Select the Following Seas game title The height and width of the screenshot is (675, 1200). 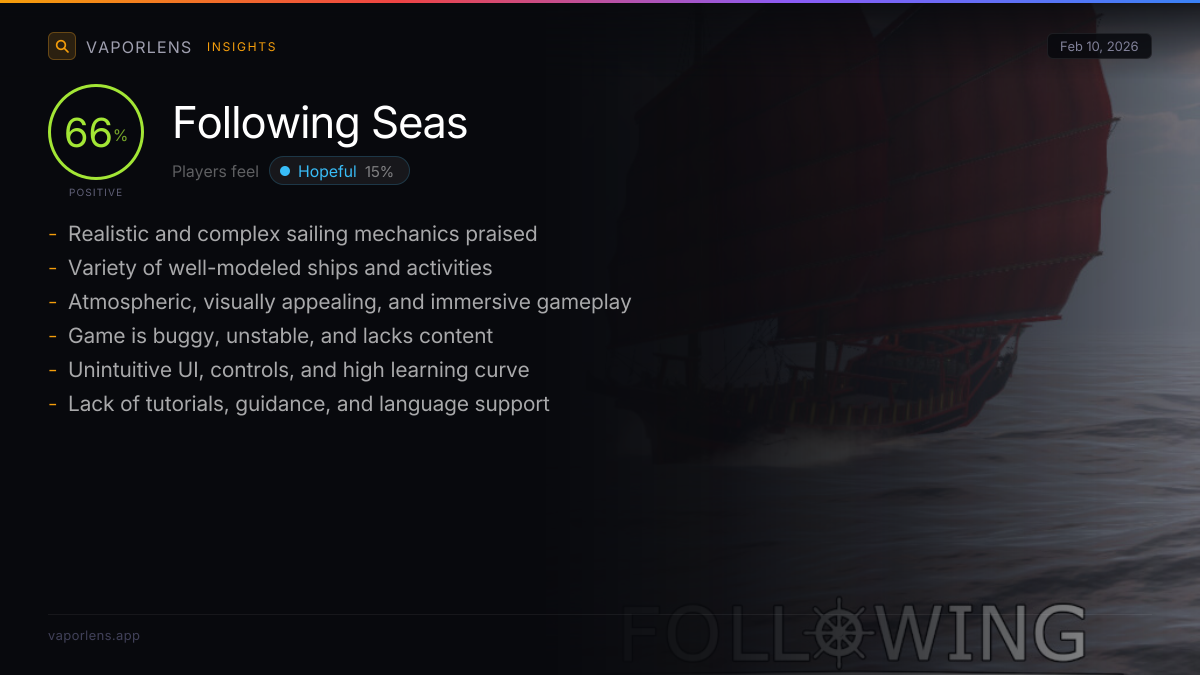320,123
